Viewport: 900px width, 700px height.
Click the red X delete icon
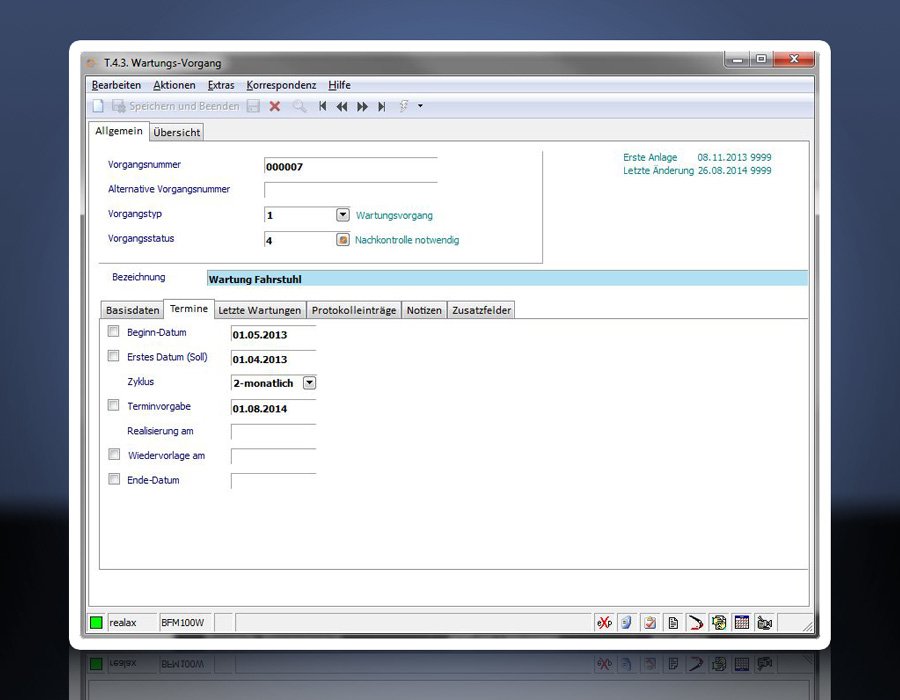(x=275, y=106)
